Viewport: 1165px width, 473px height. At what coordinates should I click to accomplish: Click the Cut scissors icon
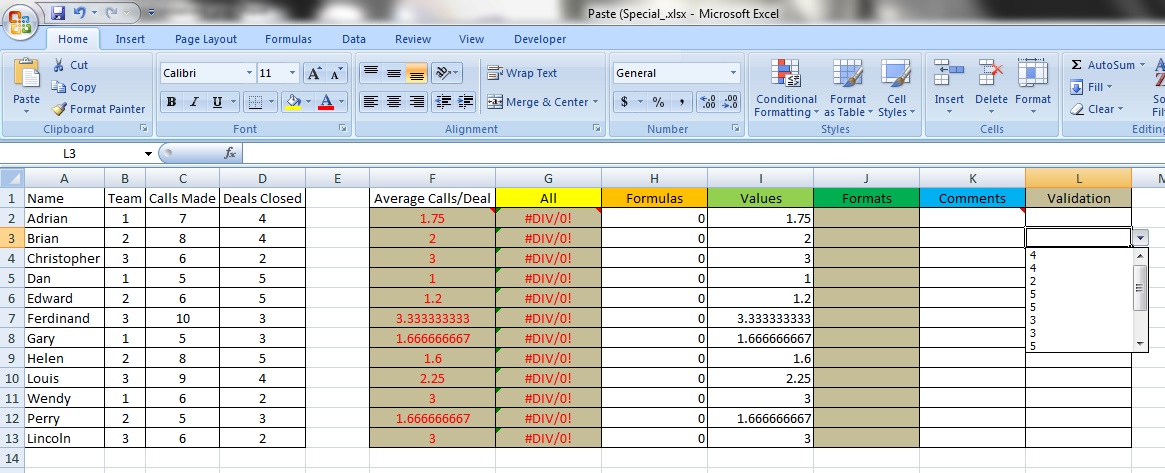(x=59, y=65)
